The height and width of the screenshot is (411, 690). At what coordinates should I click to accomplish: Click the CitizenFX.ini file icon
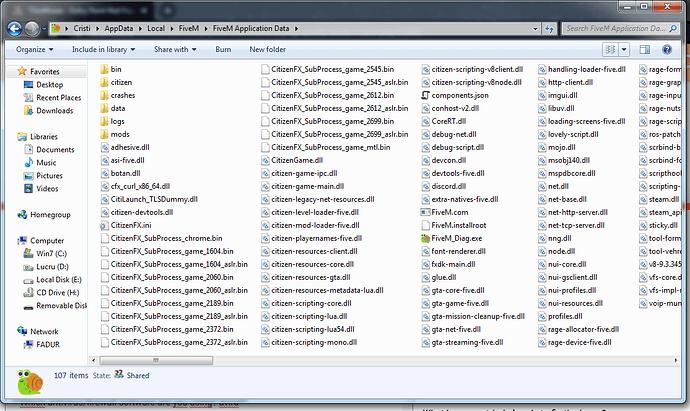point(104,225)
